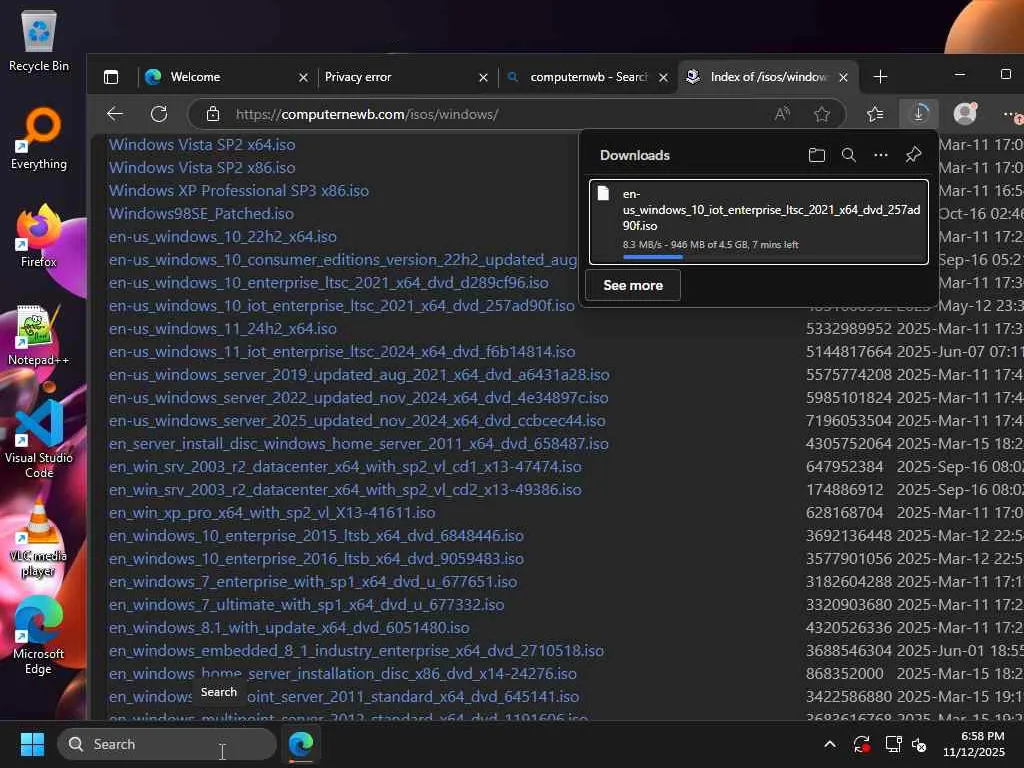
Task: Click the Edge icon in the taskbar
Action: pos(301,744)
